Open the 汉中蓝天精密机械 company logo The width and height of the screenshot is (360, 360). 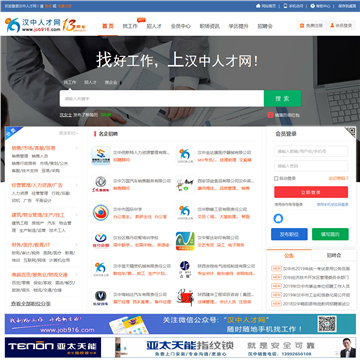(101, 269)
